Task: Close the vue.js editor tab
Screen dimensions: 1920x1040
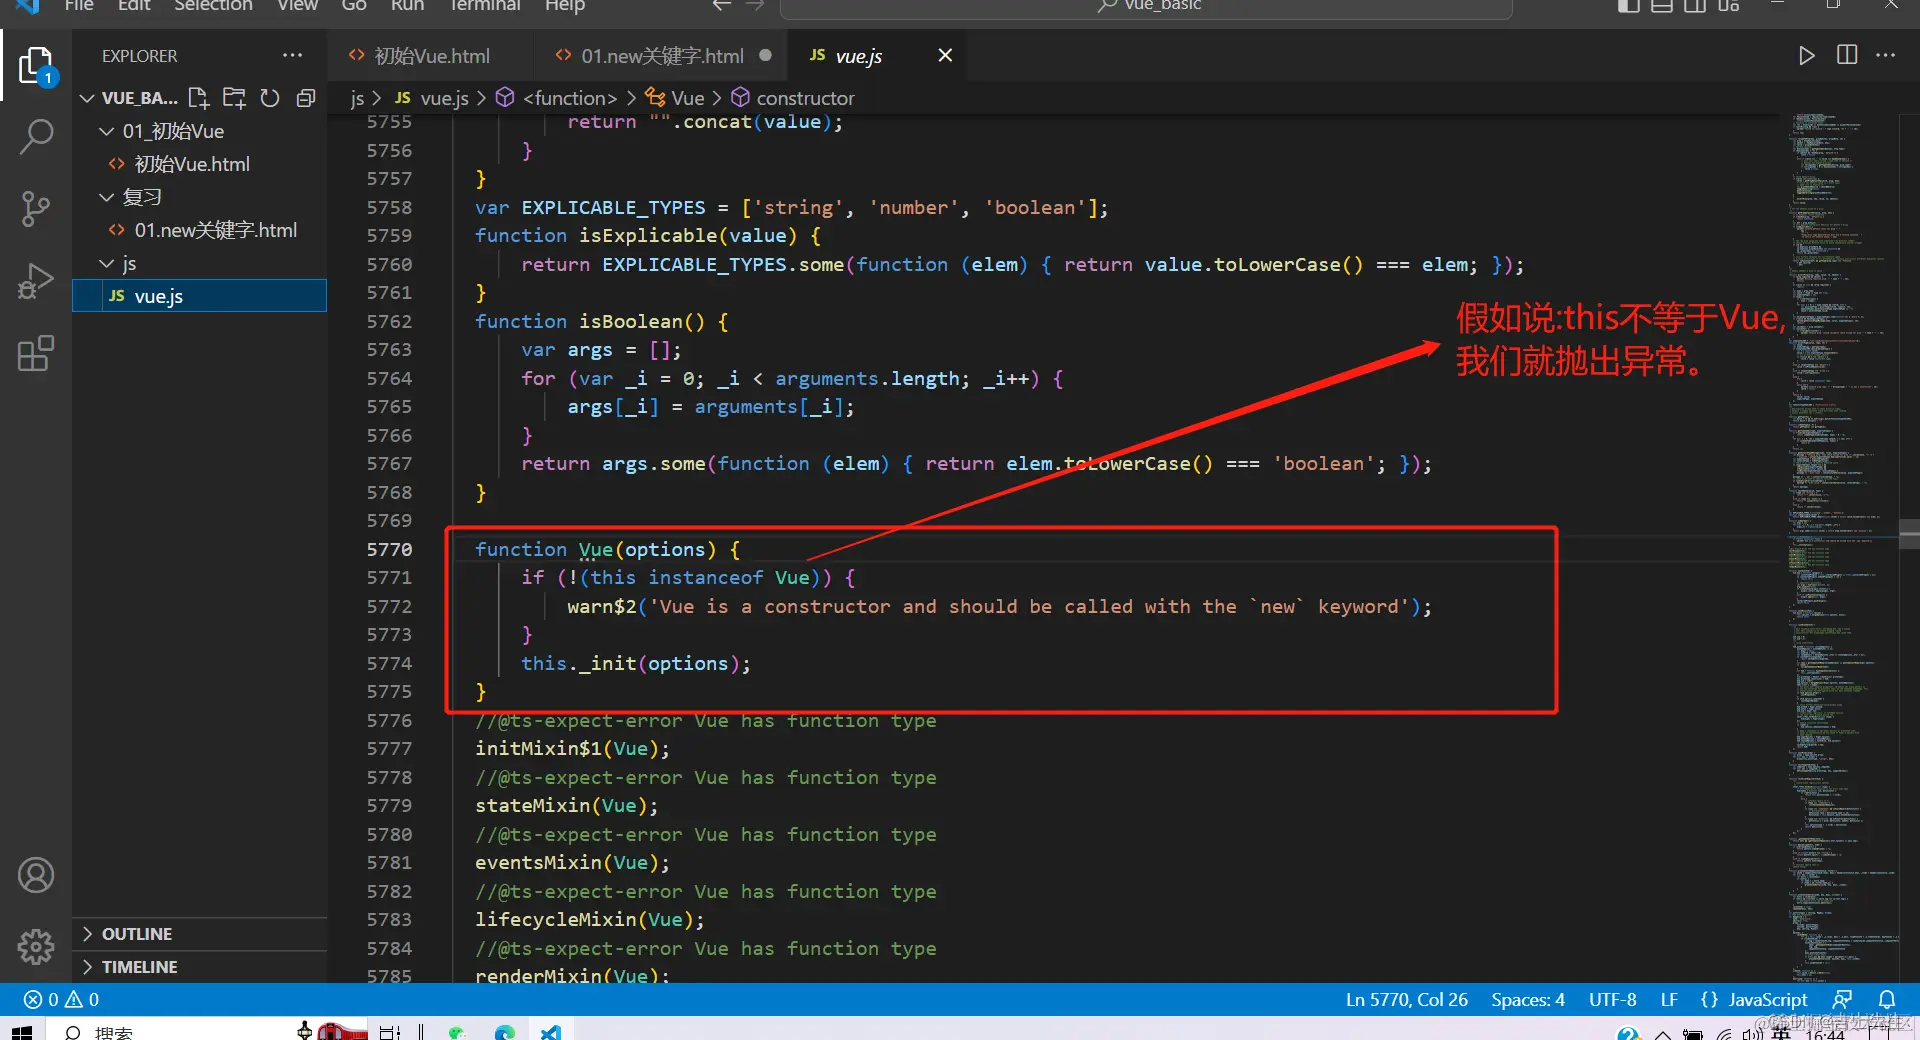Action: pos(945,56)
